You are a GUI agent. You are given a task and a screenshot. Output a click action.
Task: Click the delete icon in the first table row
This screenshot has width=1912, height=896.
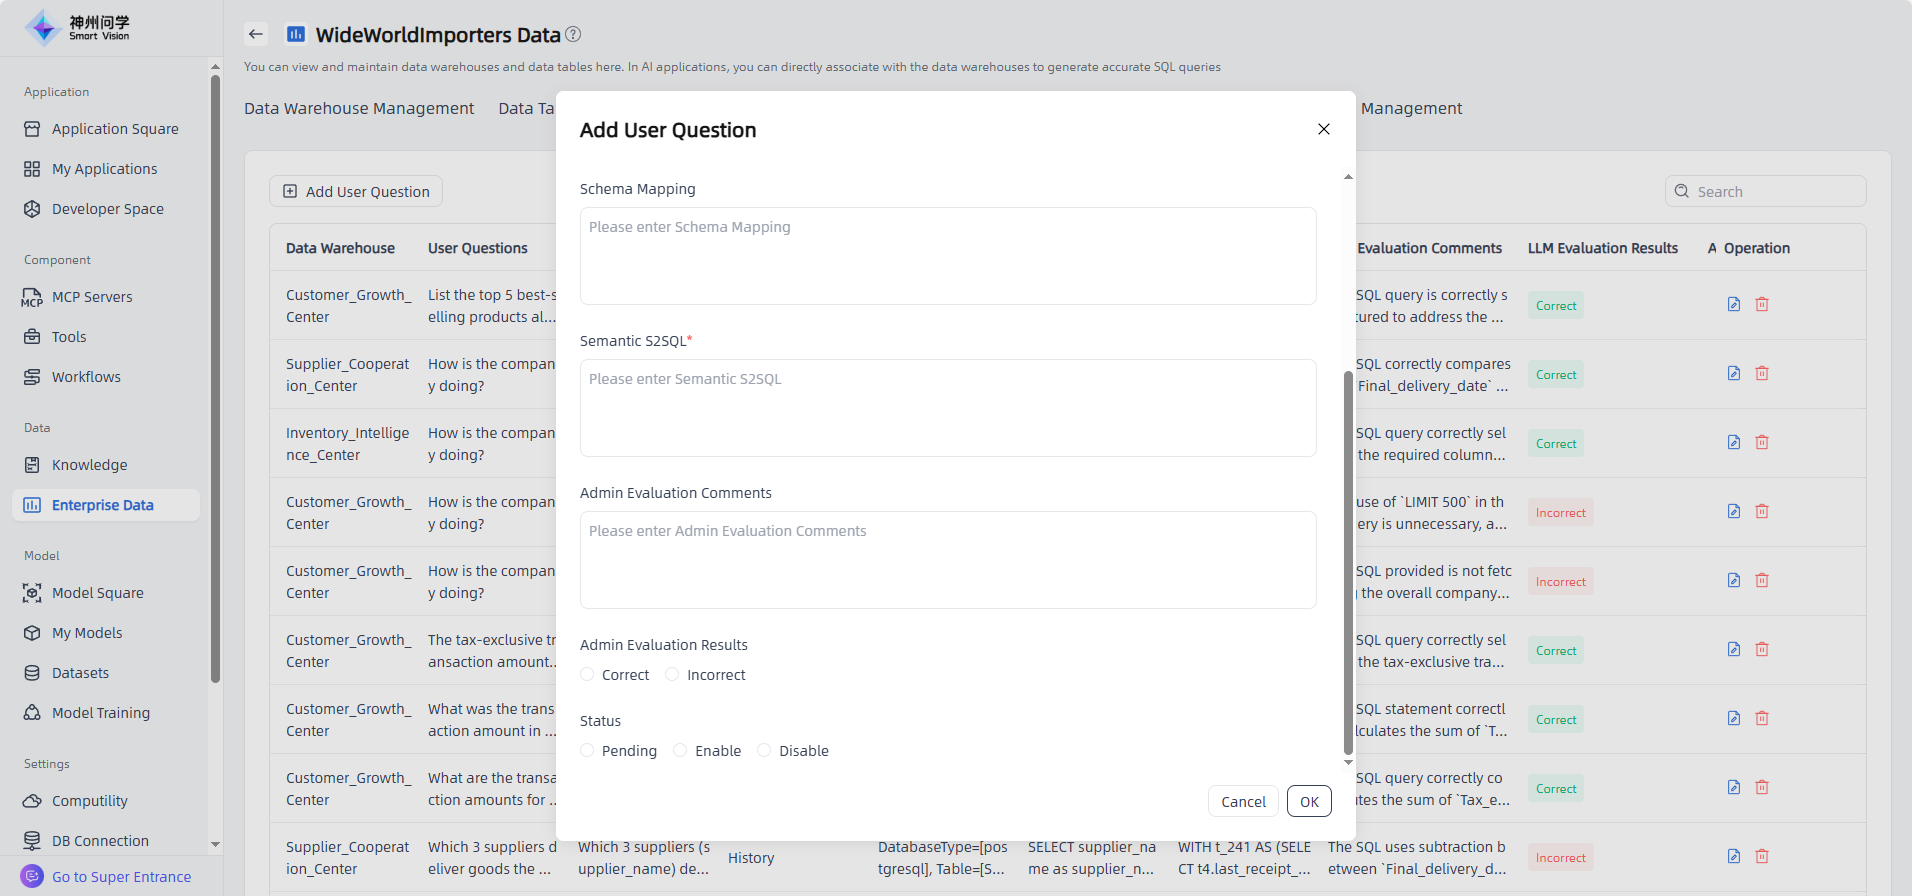click(x=1762, y=304)
